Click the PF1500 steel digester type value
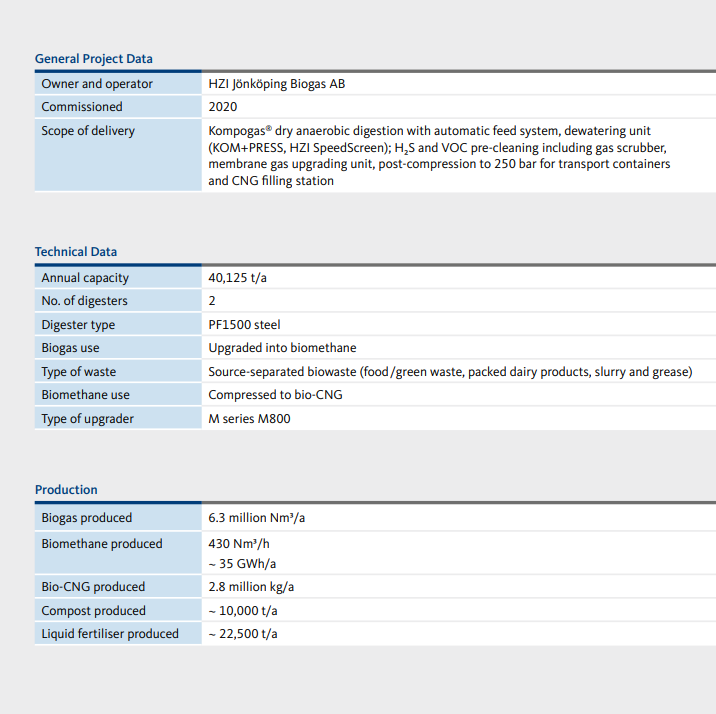This screenshot has height=714, width=716. [244, 325]
